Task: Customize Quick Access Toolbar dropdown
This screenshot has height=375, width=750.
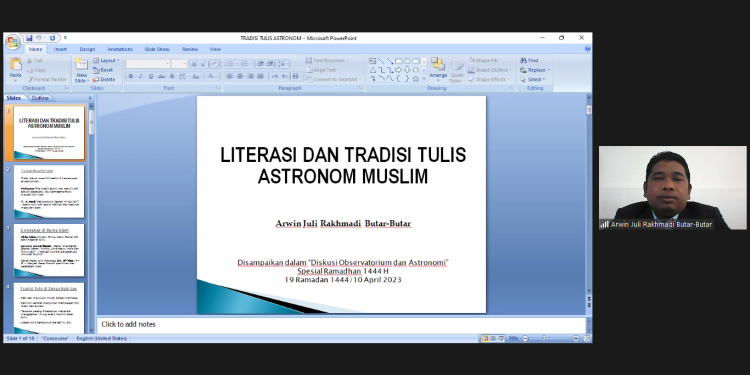Action: click(65, 38)
